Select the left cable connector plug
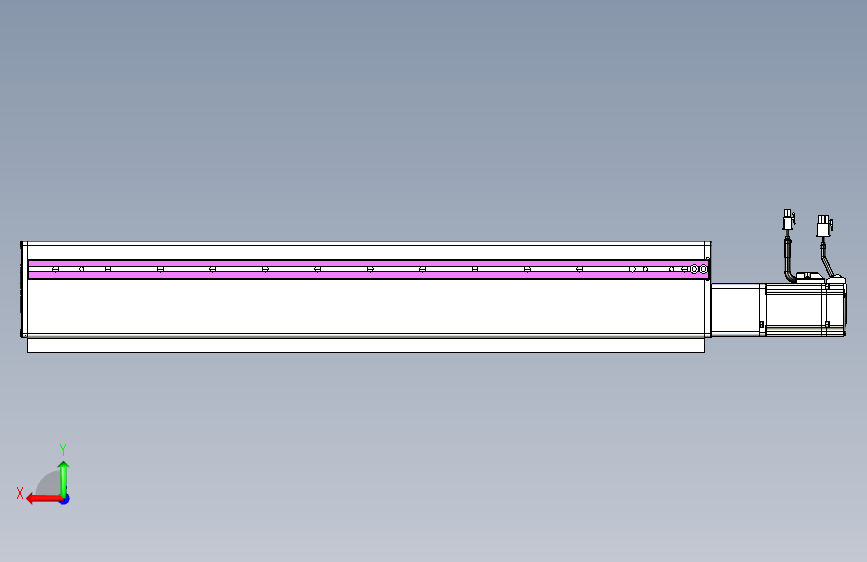Image resolution: width=867 pixels, height=562 pixels. click(x=788, y=220)
